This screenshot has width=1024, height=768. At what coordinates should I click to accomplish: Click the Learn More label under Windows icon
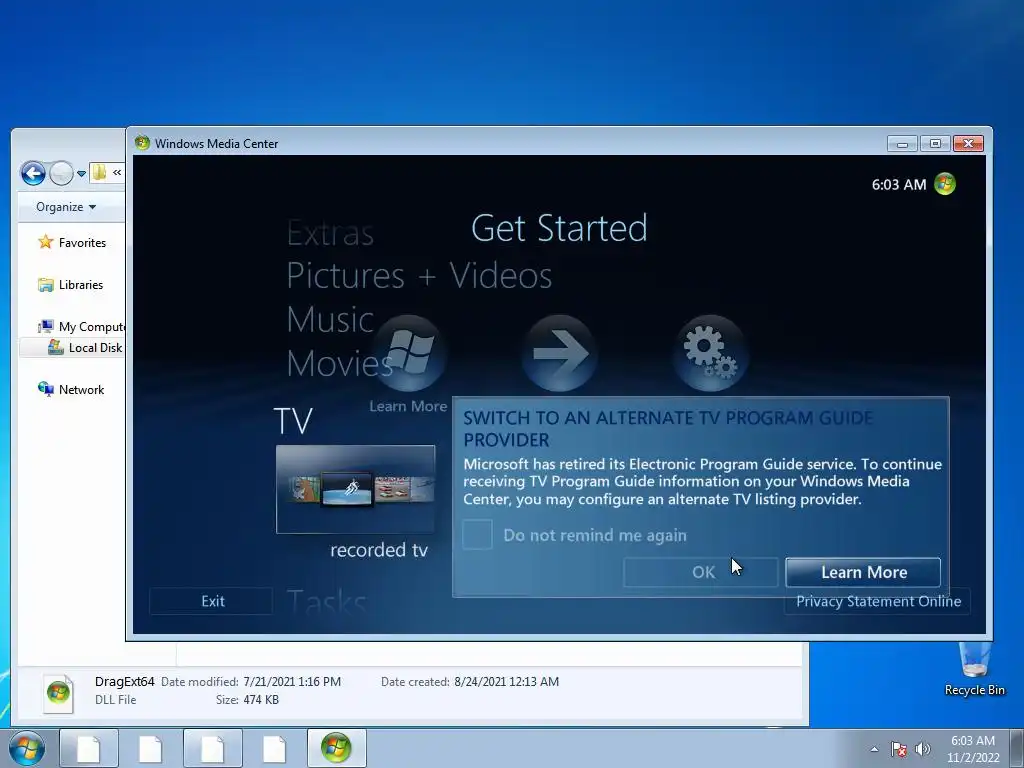tap(408, 406)
